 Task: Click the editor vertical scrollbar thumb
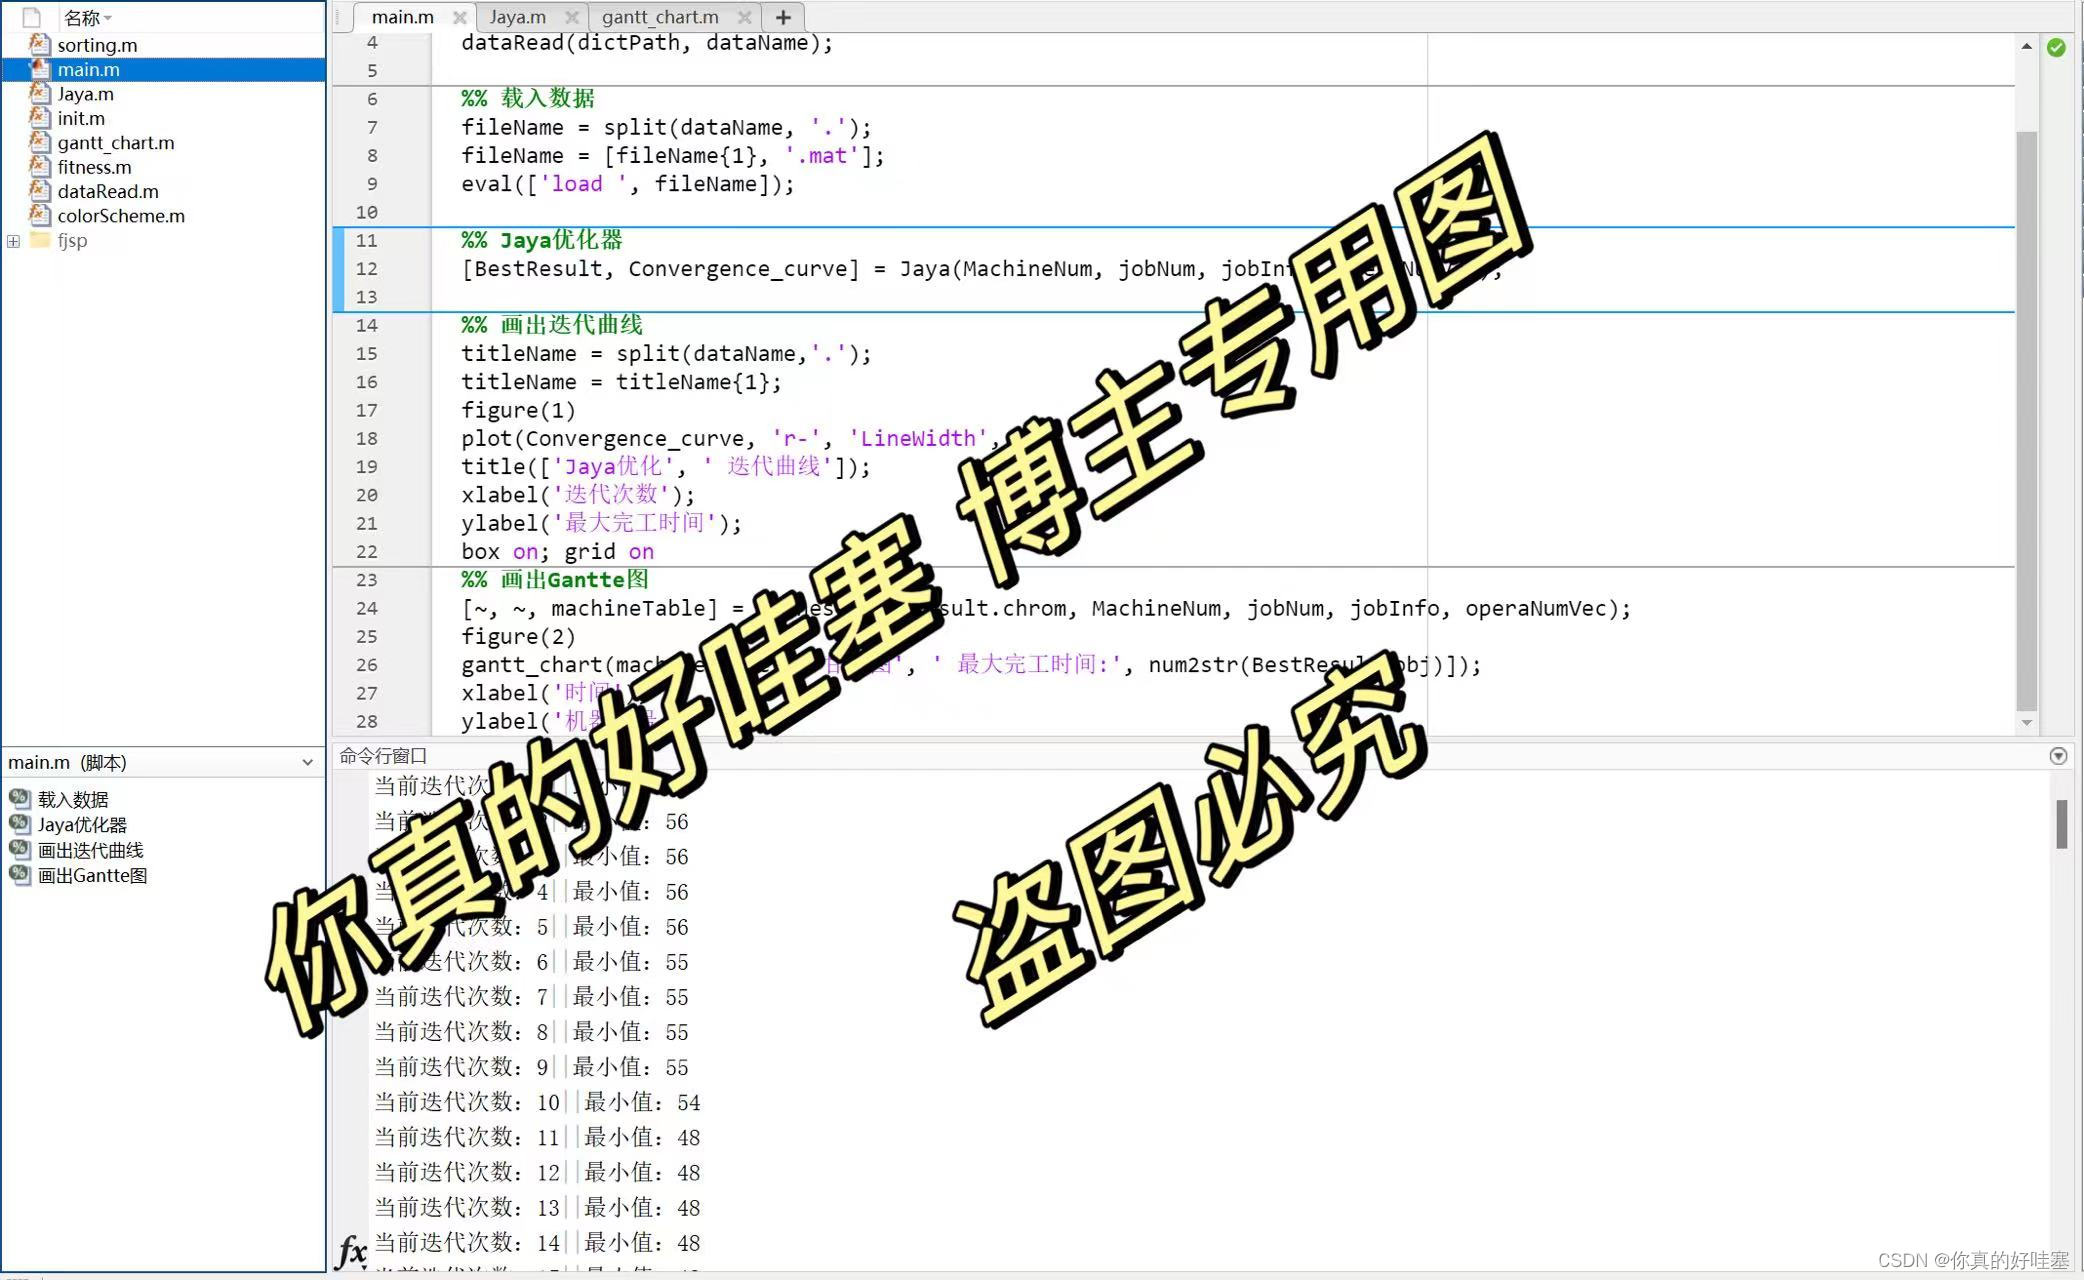tap(2027, 420)
